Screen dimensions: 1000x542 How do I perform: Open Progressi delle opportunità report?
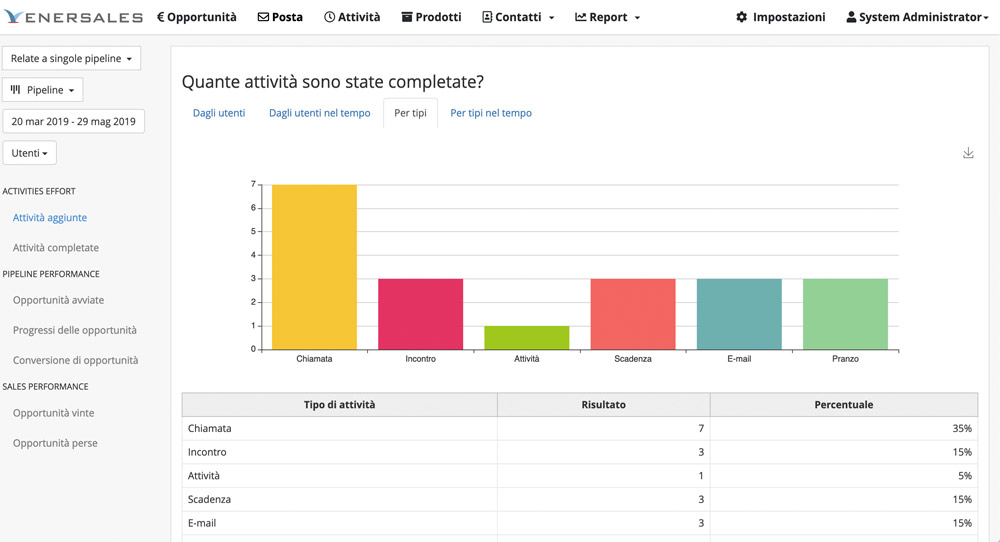[75, 330]
